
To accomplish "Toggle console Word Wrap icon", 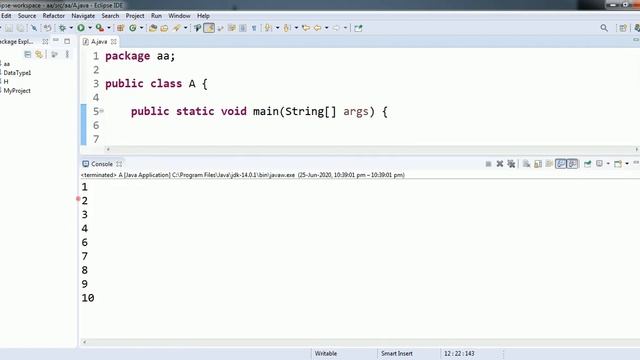I will (x=549, y=164).
